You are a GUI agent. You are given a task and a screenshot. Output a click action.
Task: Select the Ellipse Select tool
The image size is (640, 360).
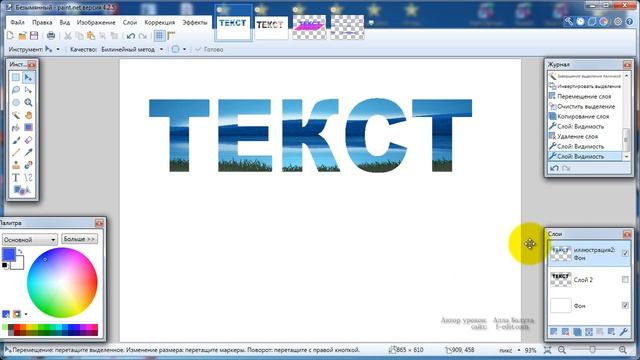[x=16, y=102]
